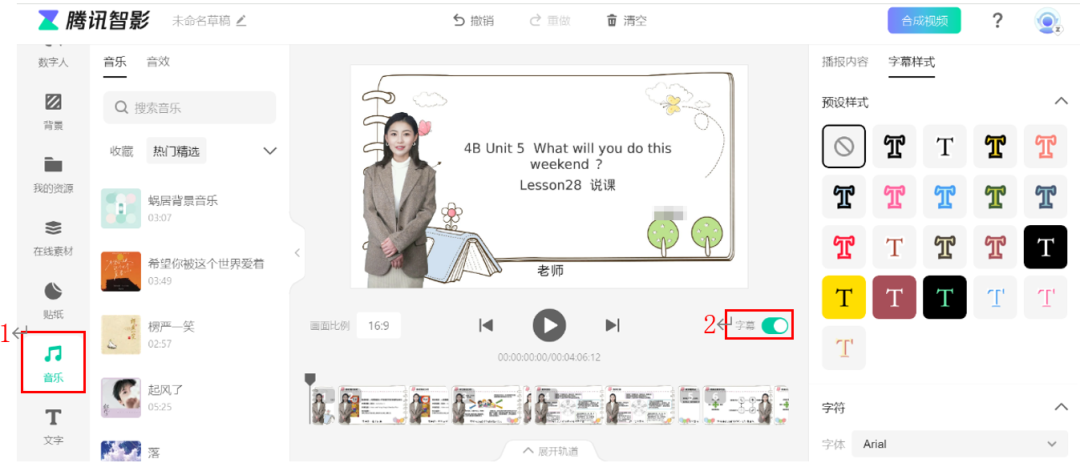Select 收藏 favorites filter

[121, 151]
